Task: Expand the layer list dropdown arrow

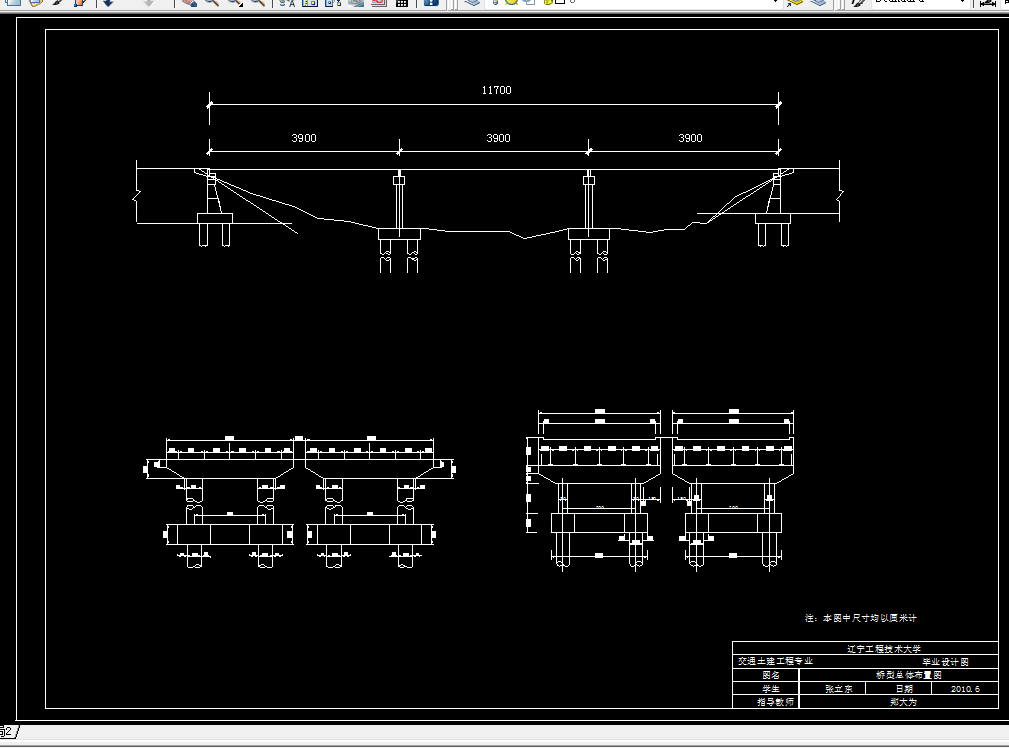Action: point(774,2)
